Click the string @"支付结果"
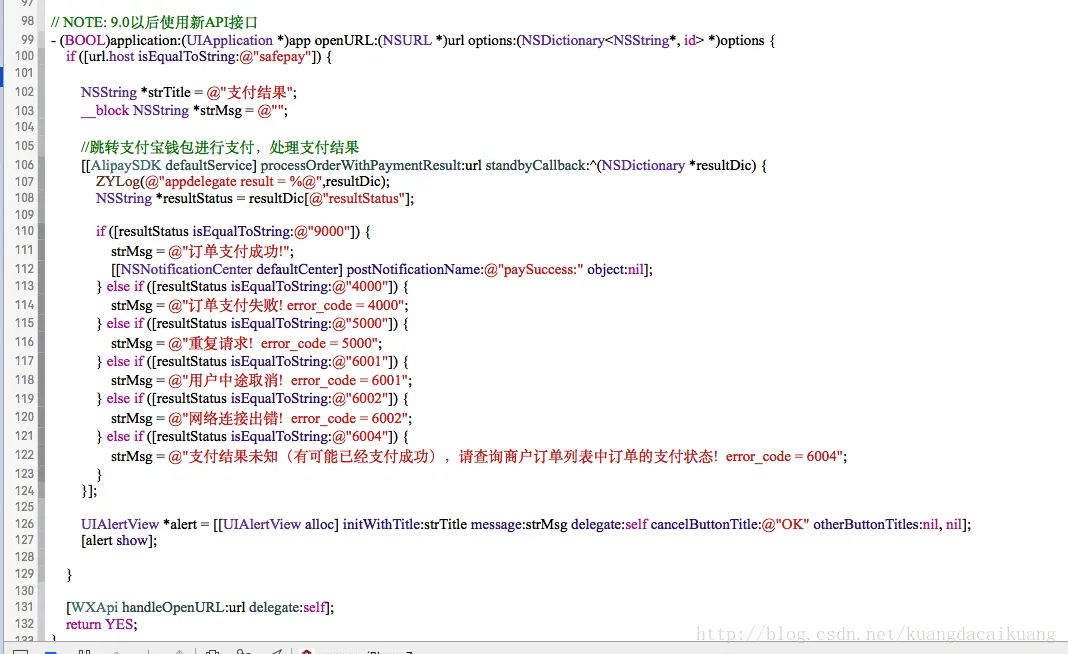Image resolution: width=1068 pixels, height=654 pixels. [249, 92]
